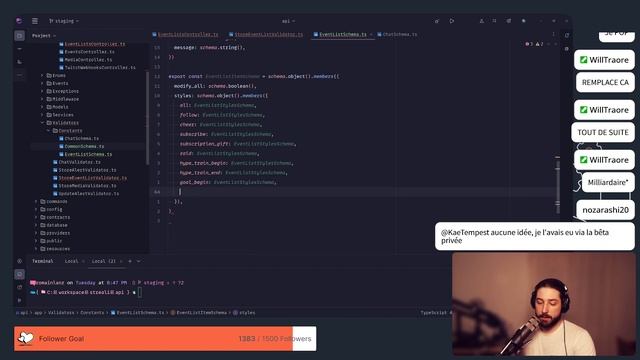Close the Local terminal tab
Image resolution: width=640 pixels, height=360 pixels.
[83, 261]
